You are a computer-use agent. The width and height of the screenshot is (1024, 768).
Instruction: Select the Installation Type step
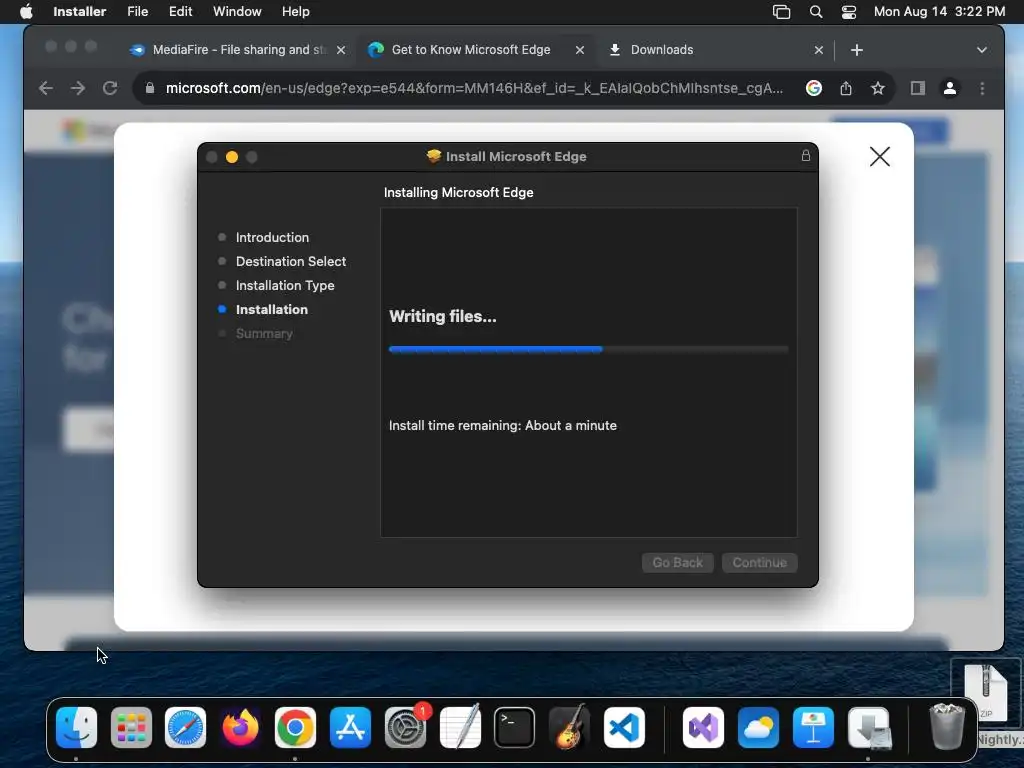pos(285,285)
